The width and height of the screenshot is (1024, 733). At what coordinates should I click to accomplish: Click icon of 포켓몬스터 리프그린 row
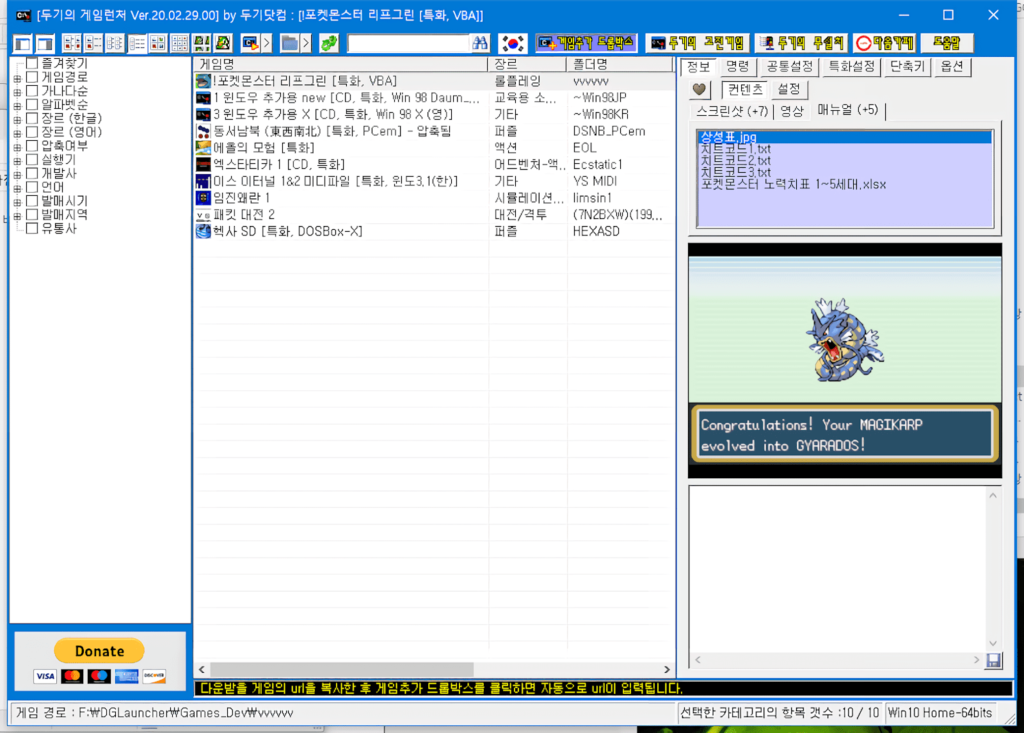(x=203, y=81)
